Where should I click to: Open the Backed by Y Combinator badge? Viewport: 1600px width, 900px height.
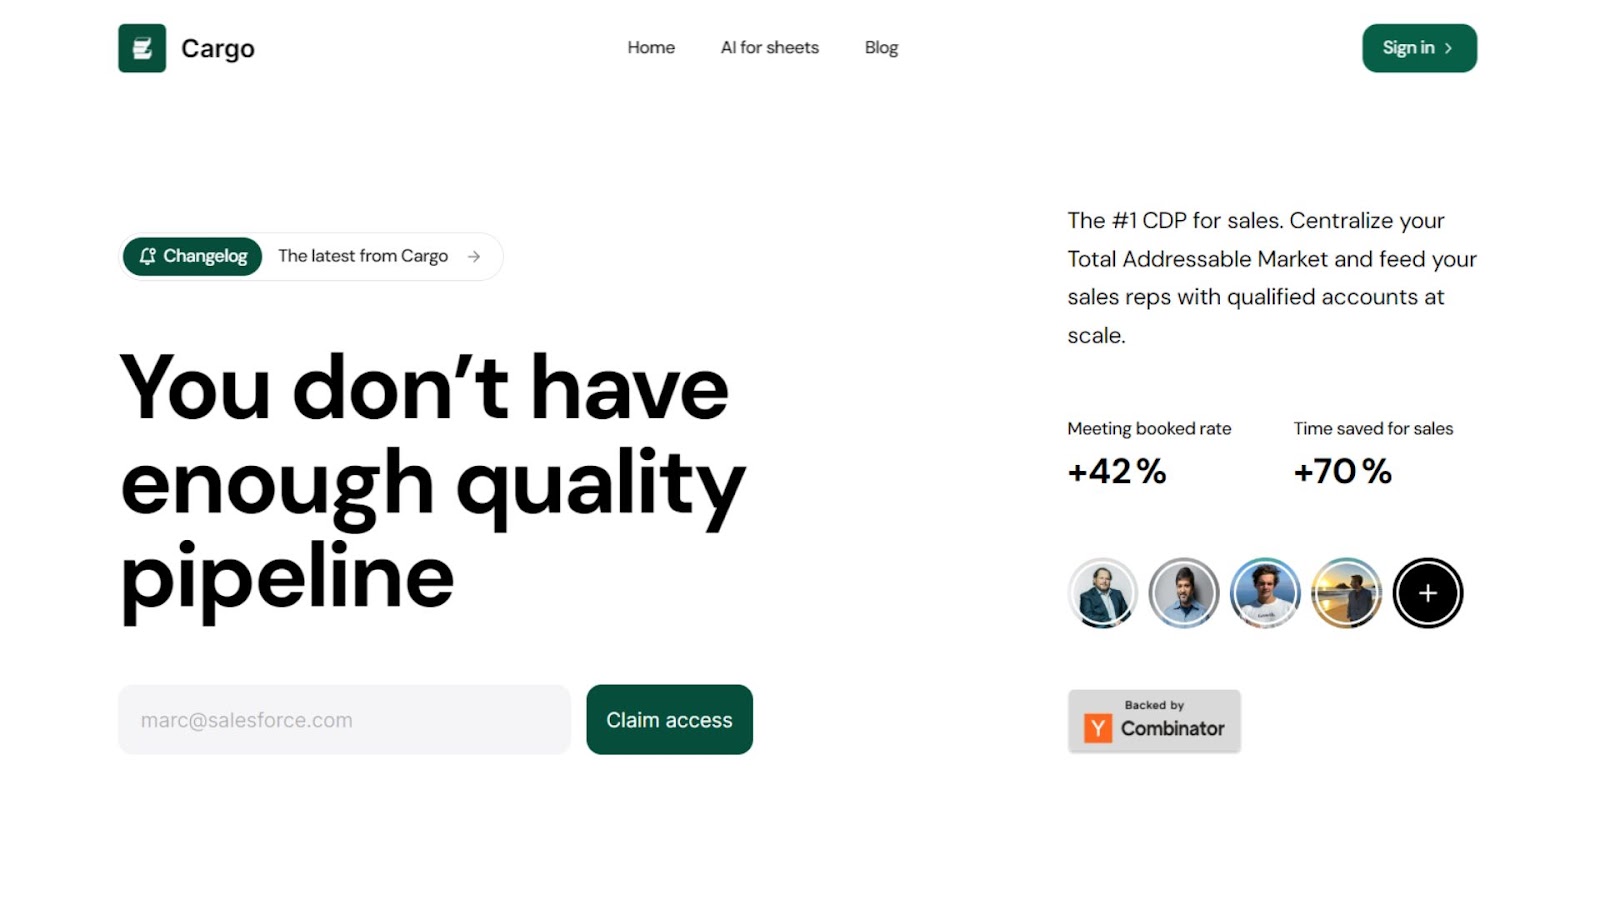pos(1154,721)
